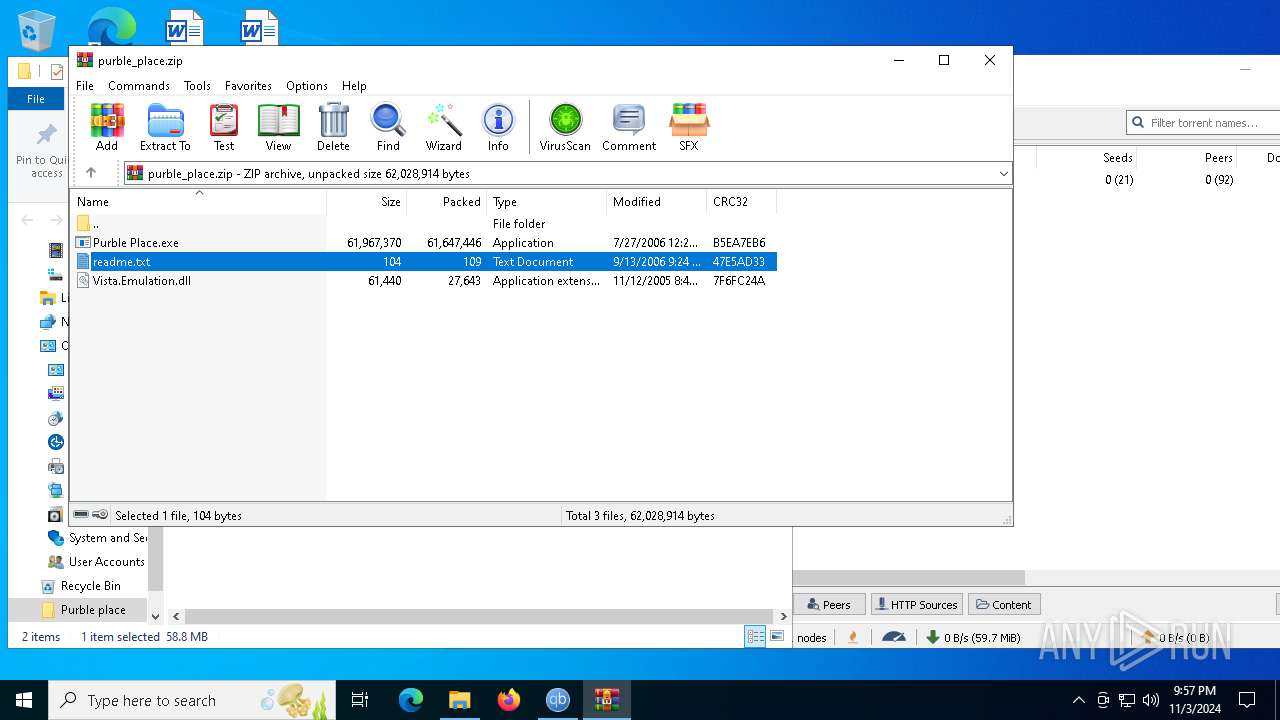Open HTTP Sources tab in qBittorrent
Screen dimensions: 1280x720
[x=917, y=605]
